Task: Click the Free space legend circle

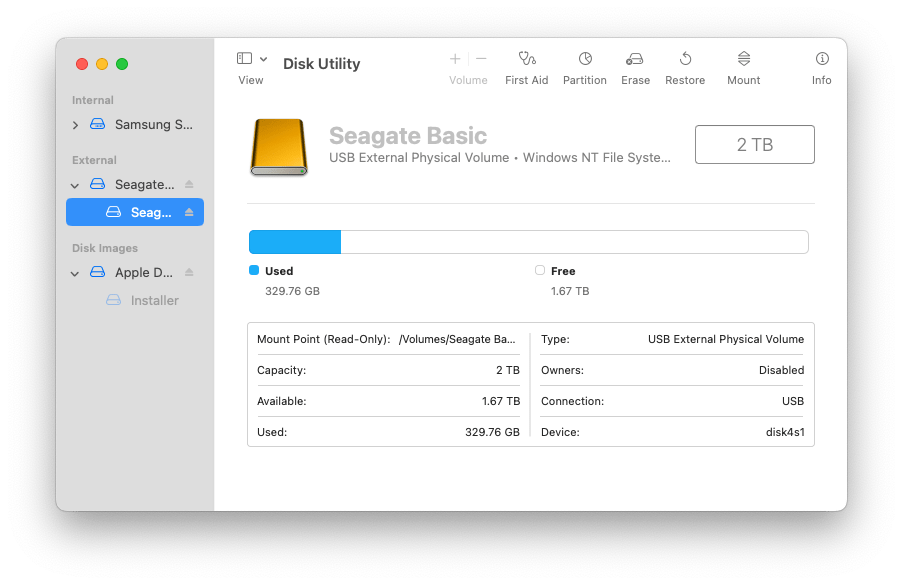Action: tap(537, 271)
